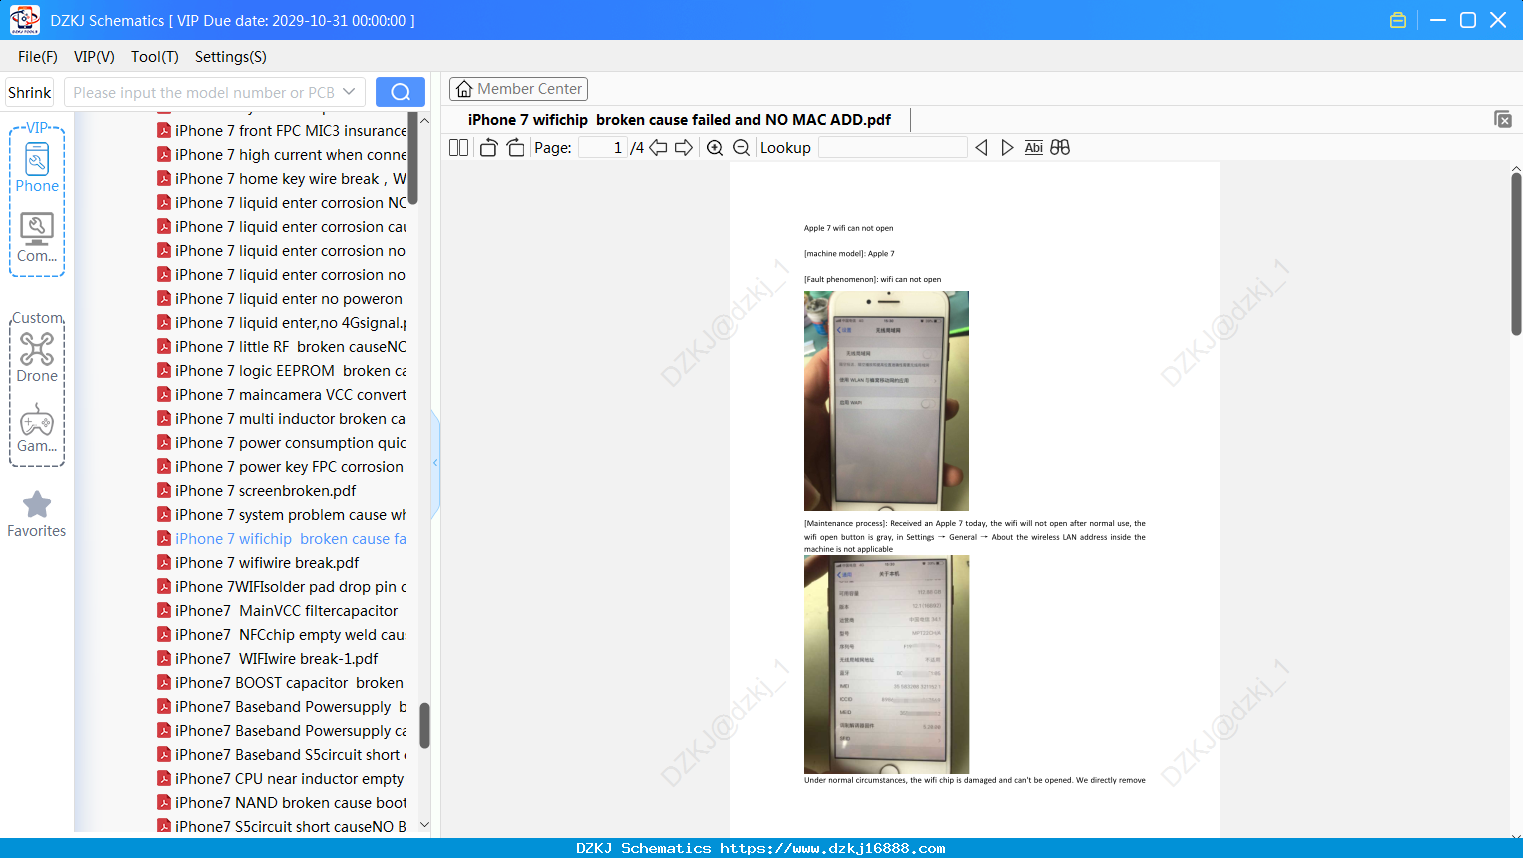The image size is (1523, 858).
Task: Find next lookup match
Action: [x=1007, y=148]
